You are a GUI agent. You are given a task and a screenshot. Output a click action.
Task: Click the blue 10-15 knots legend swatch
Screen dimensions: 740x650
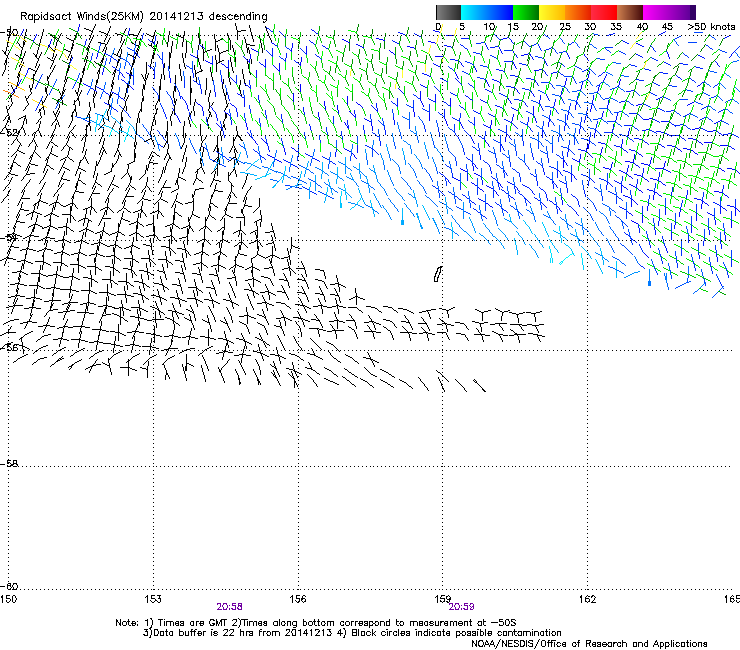click(500, 12)
